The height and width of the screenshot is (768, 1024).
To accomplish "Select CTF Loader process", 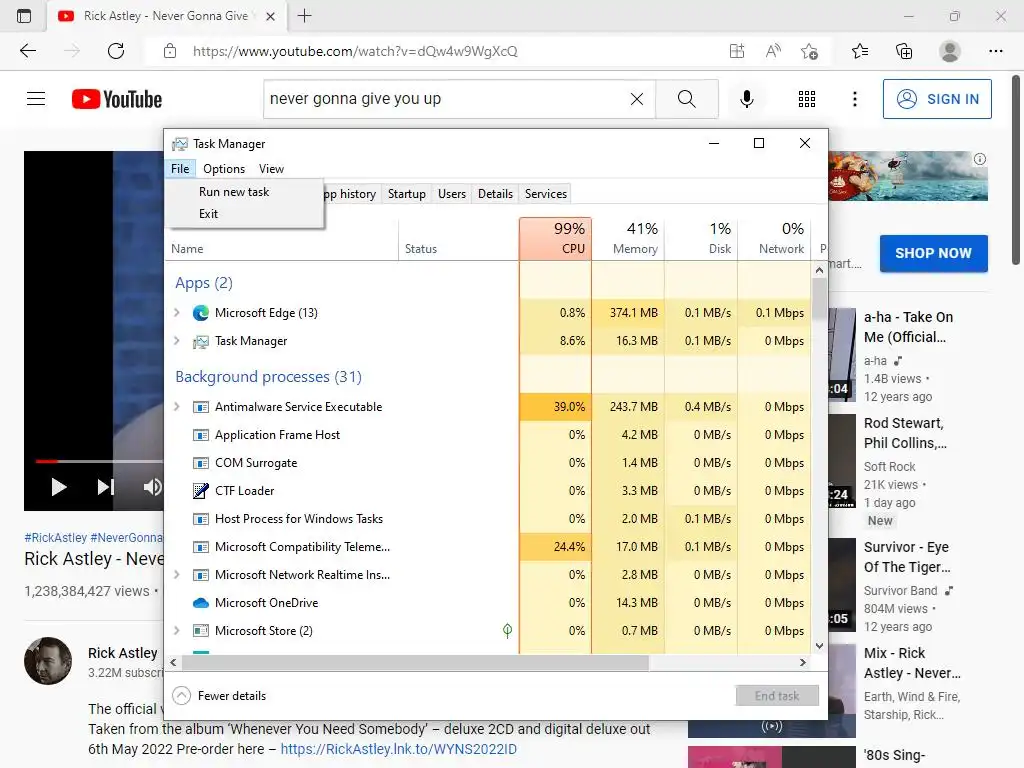I will click(487, 491).
